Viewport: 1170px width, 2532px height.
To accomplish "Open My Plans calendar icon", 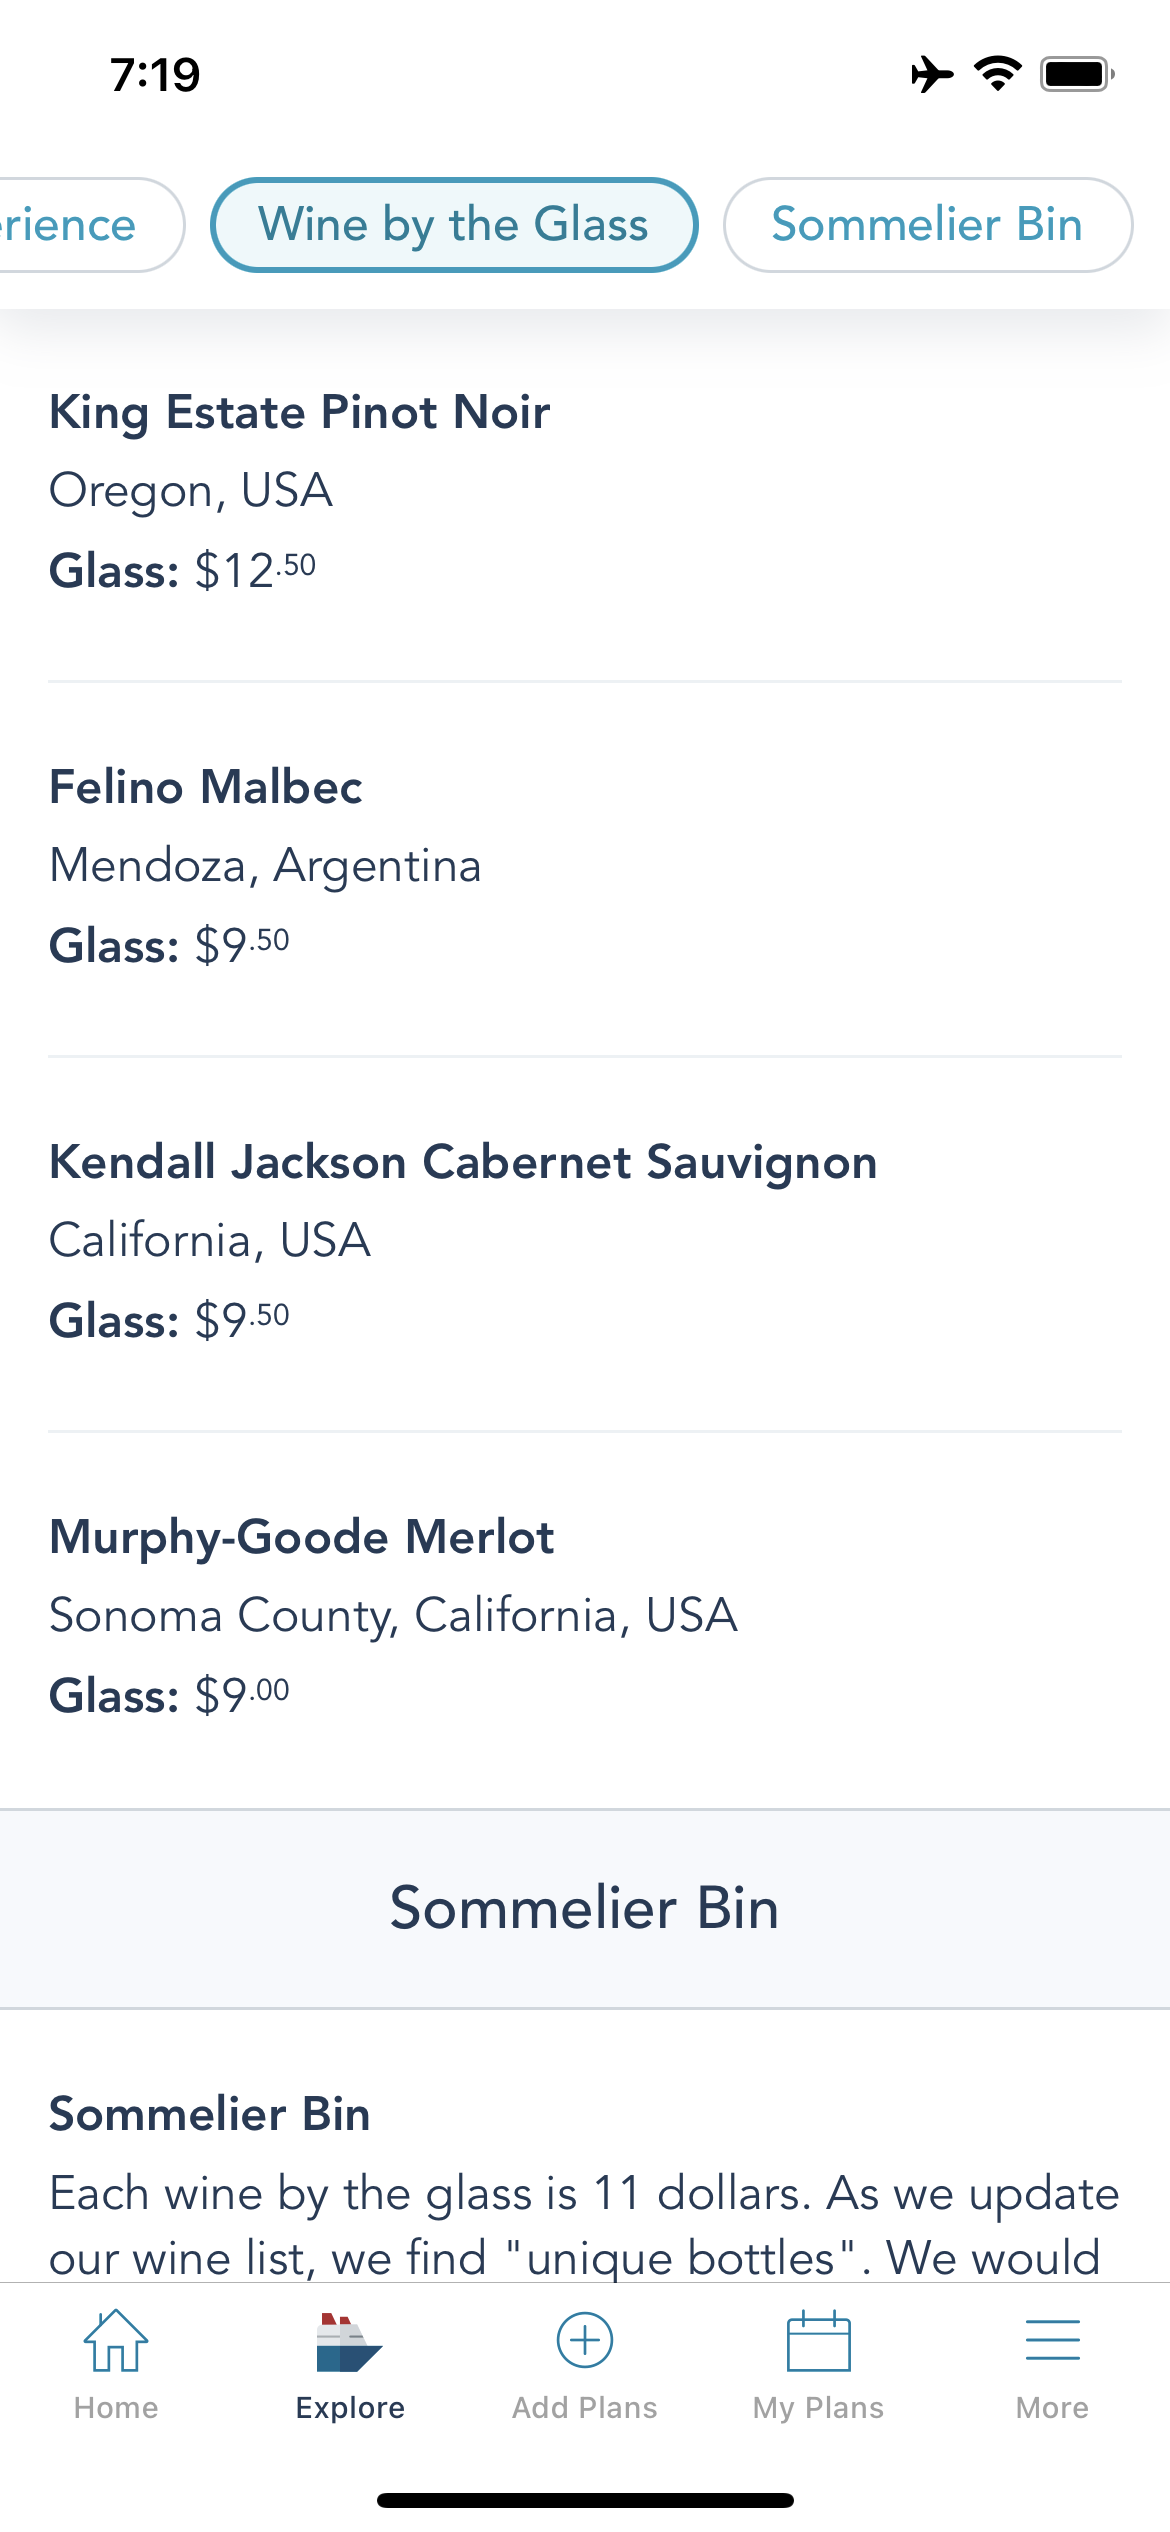I will [x=818, y=2341].
